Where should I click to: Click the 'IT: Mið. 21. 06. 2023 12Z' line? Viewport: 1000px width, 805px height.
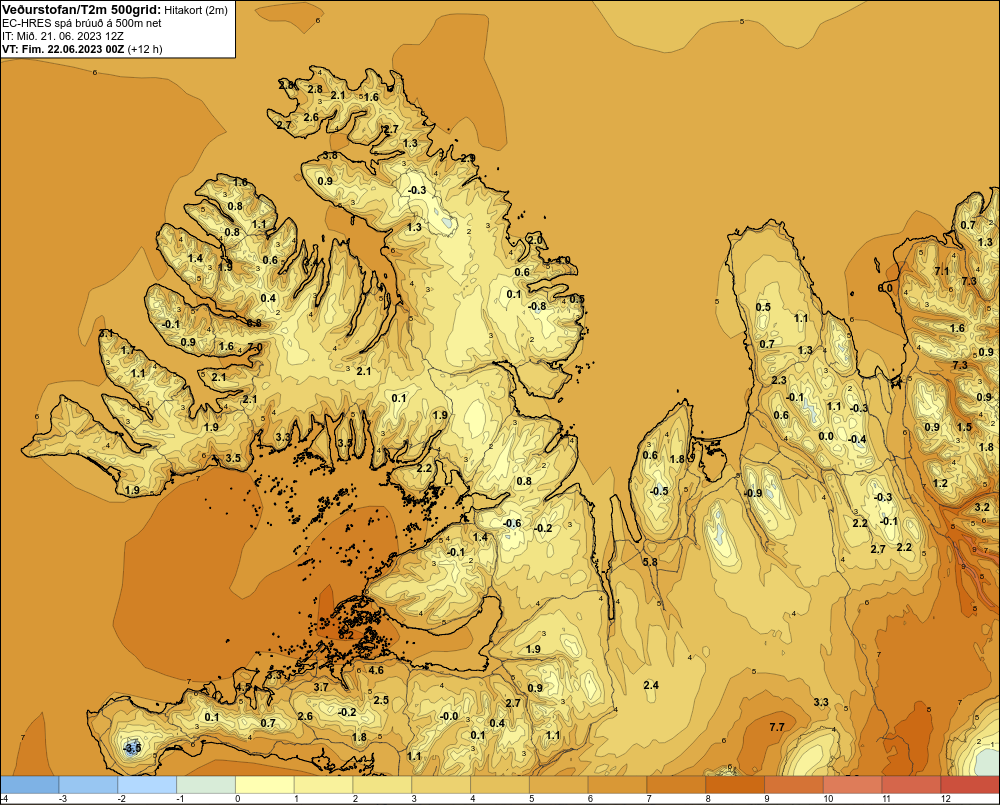(62, 36)
